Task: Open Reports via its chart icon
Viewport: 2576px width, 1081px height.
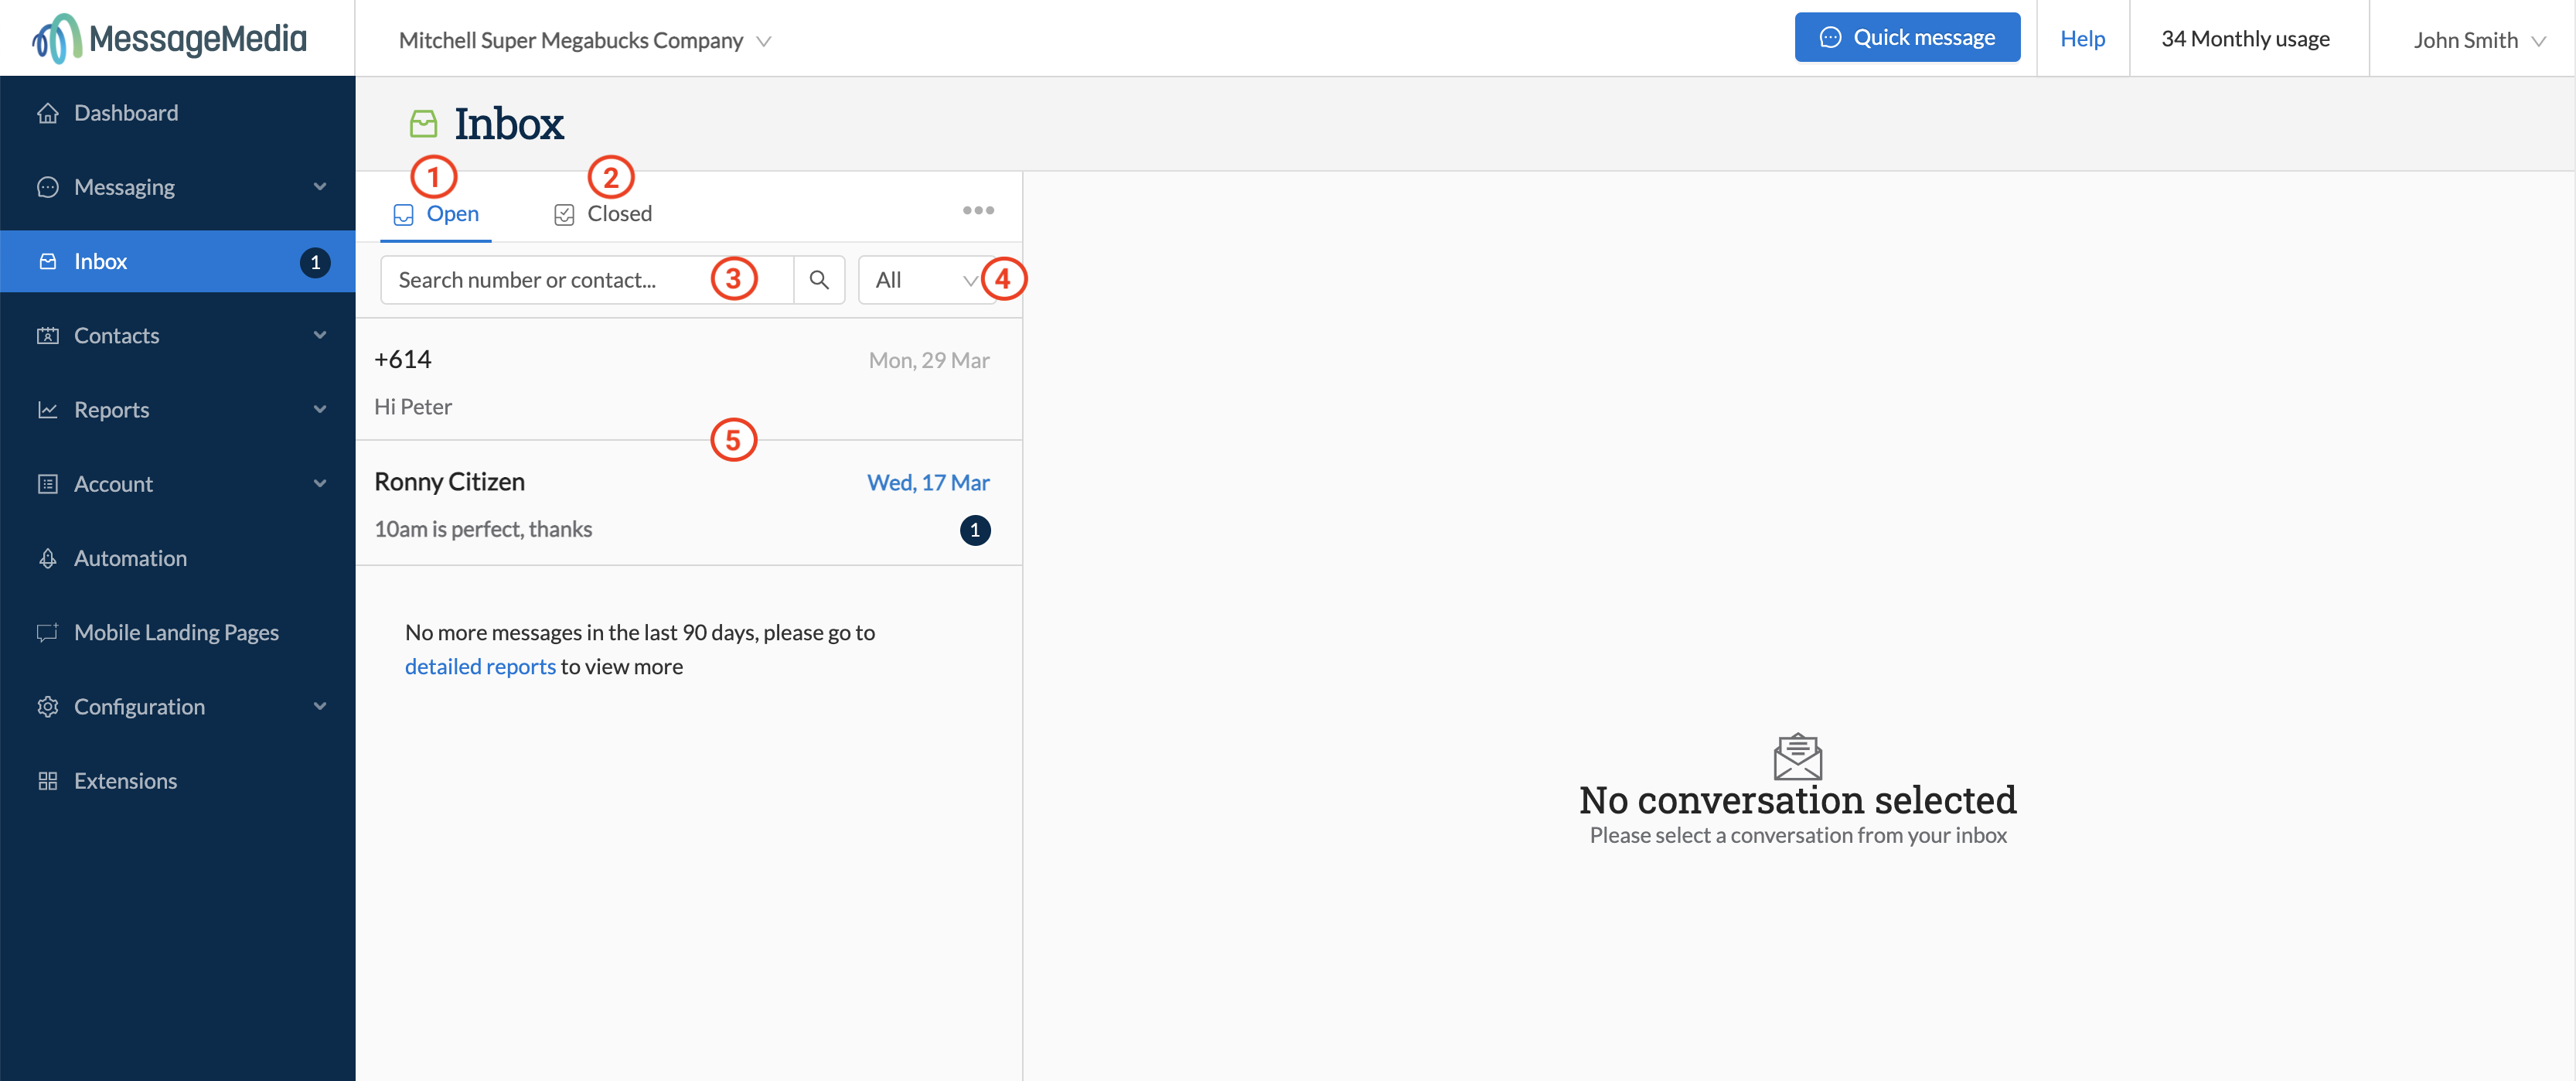Action: 48,409
